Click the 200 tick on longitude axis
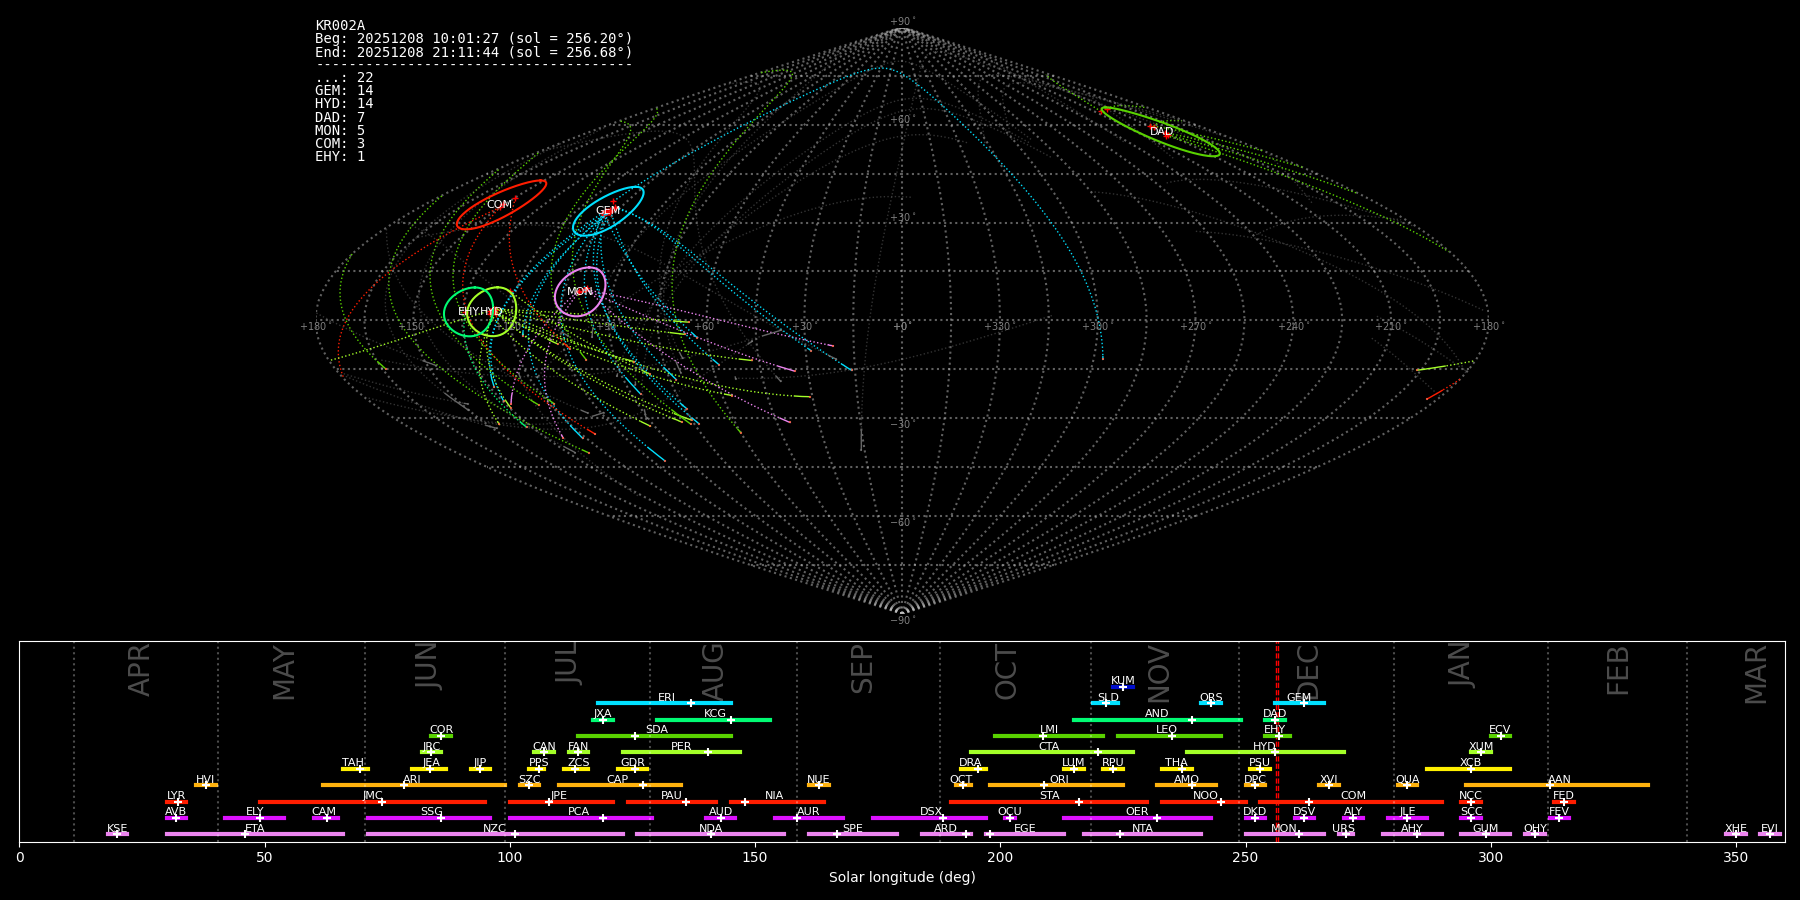This screenshot has height=900, width=1800. [1000, 858]
